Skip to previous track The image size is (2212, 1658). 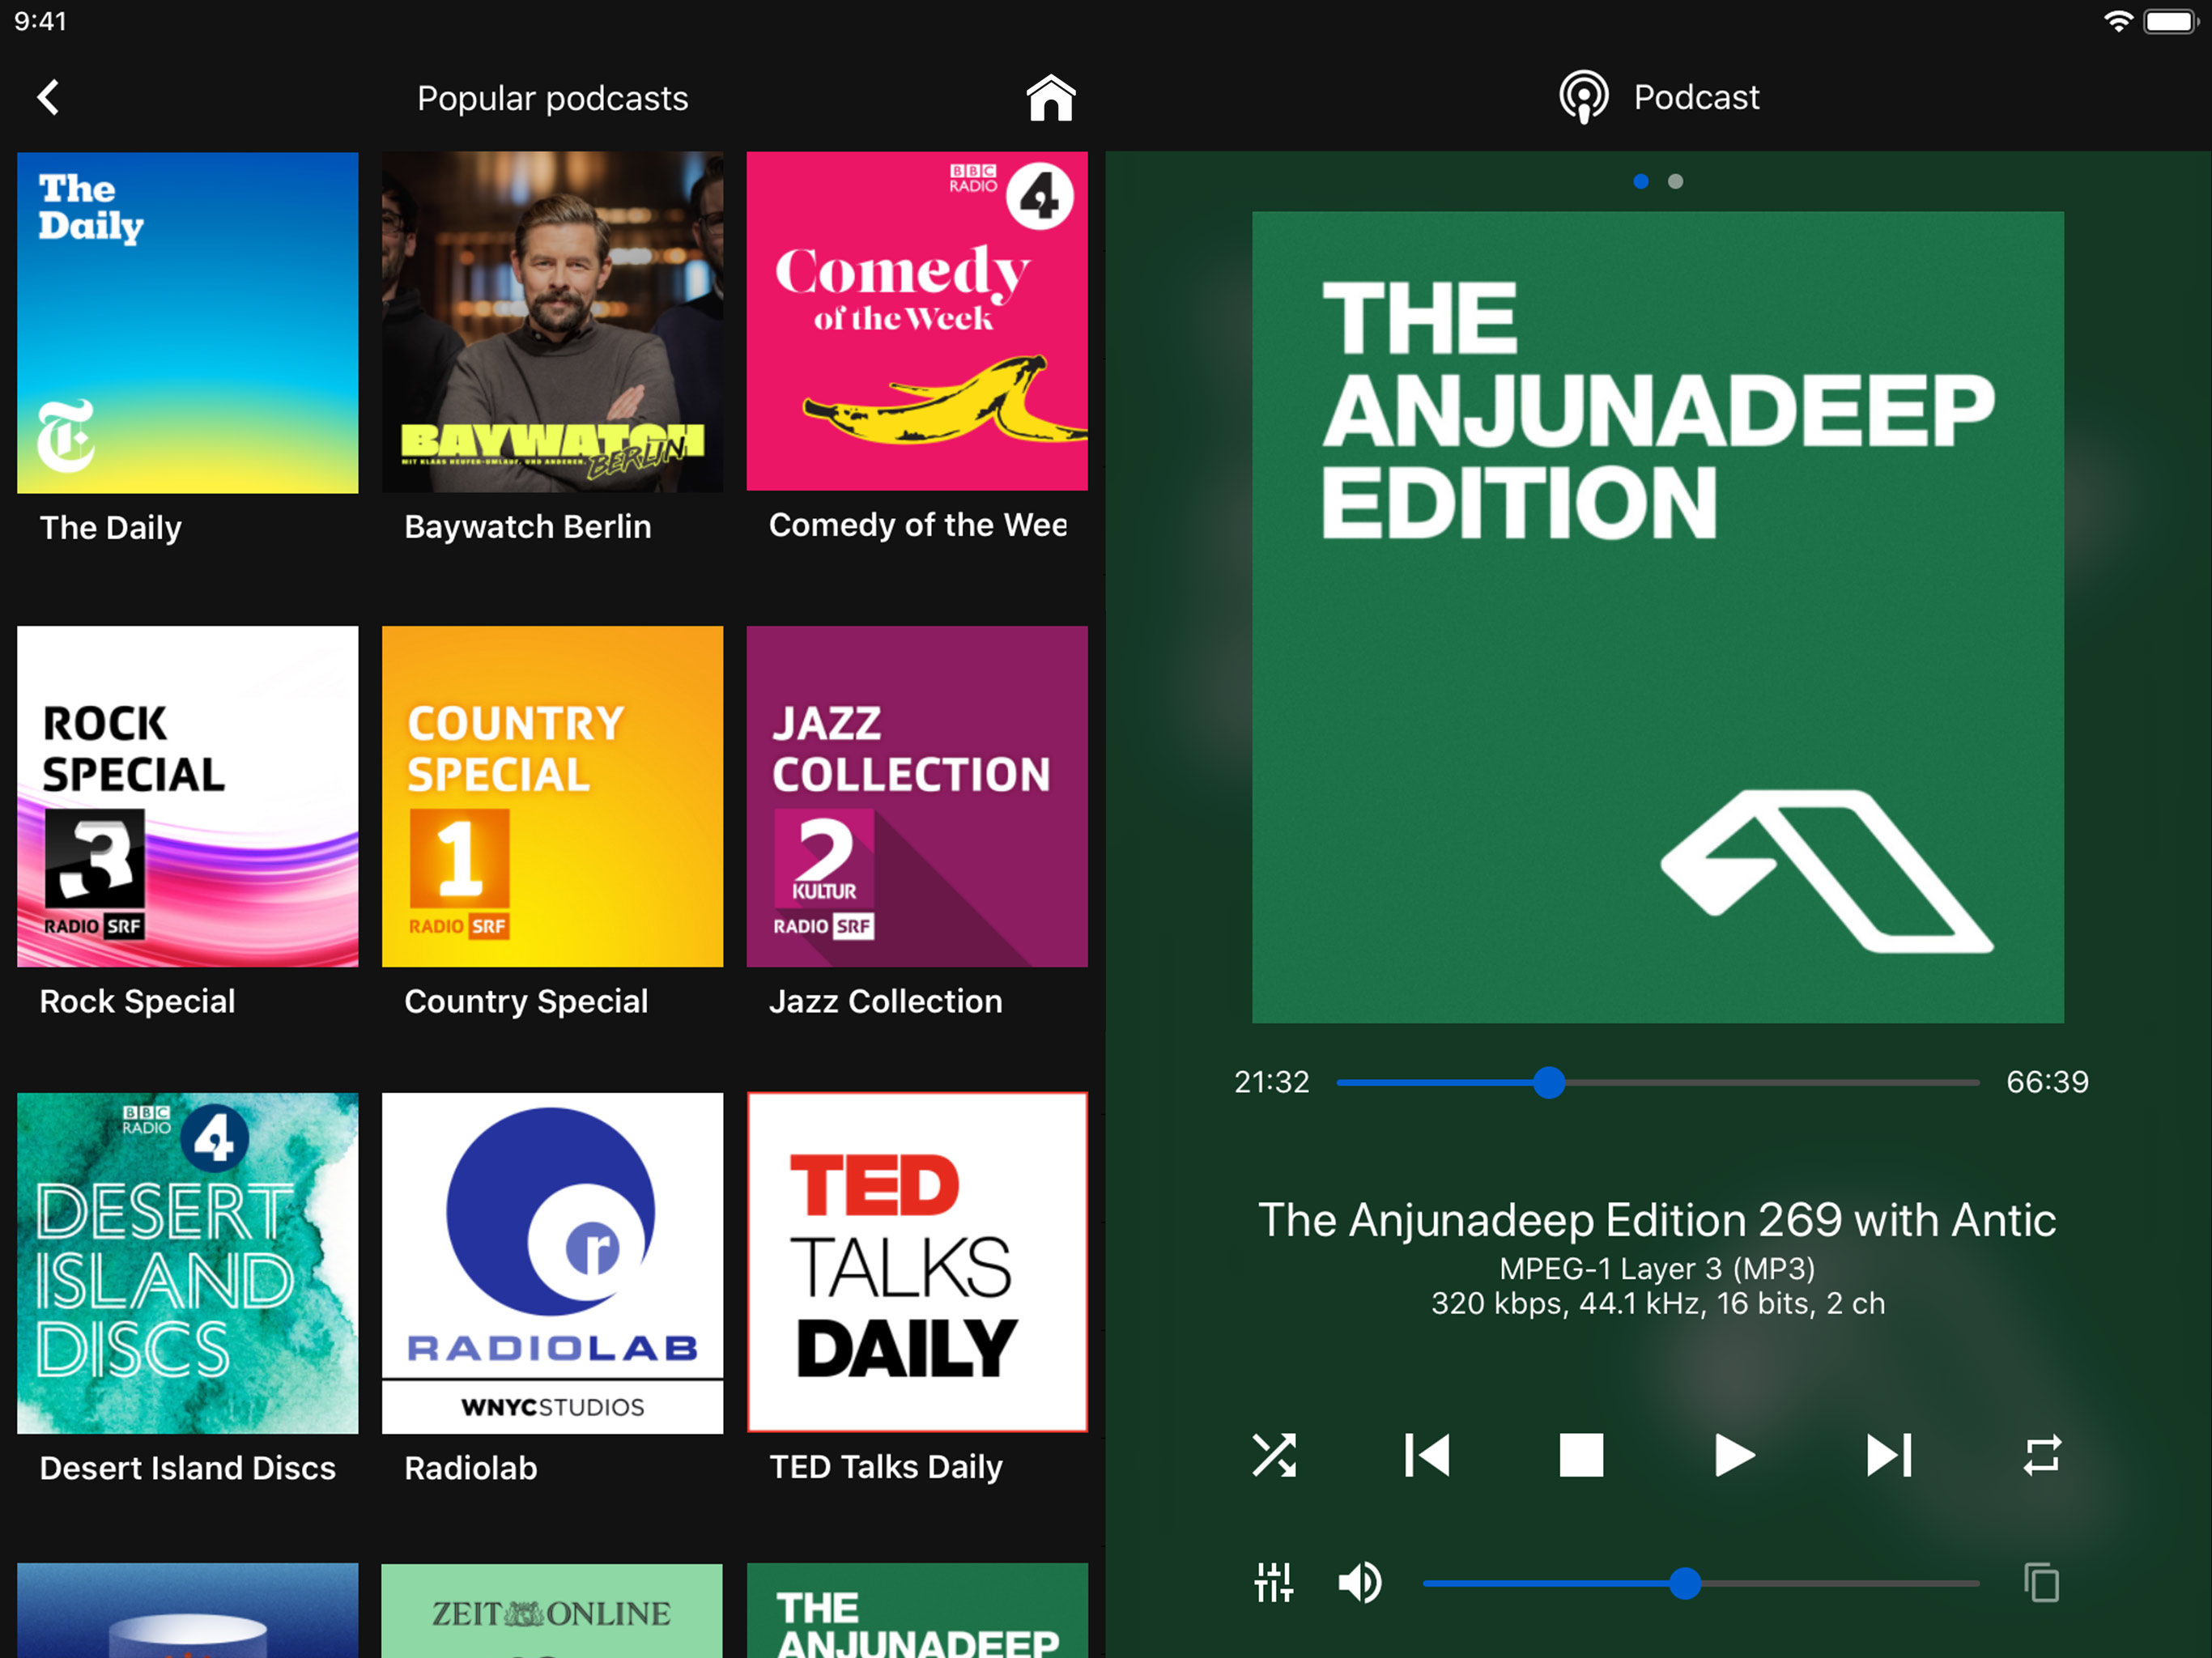(x=1427, y=1455)
